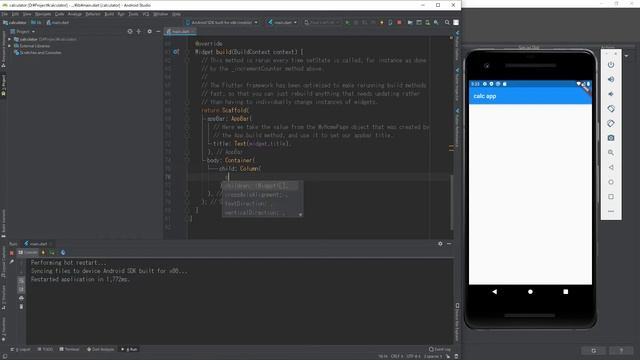Open emulator extended controls (three dots)
This screenshot has width=640, height=360.
pyautogui.click(x=611, y=211)
